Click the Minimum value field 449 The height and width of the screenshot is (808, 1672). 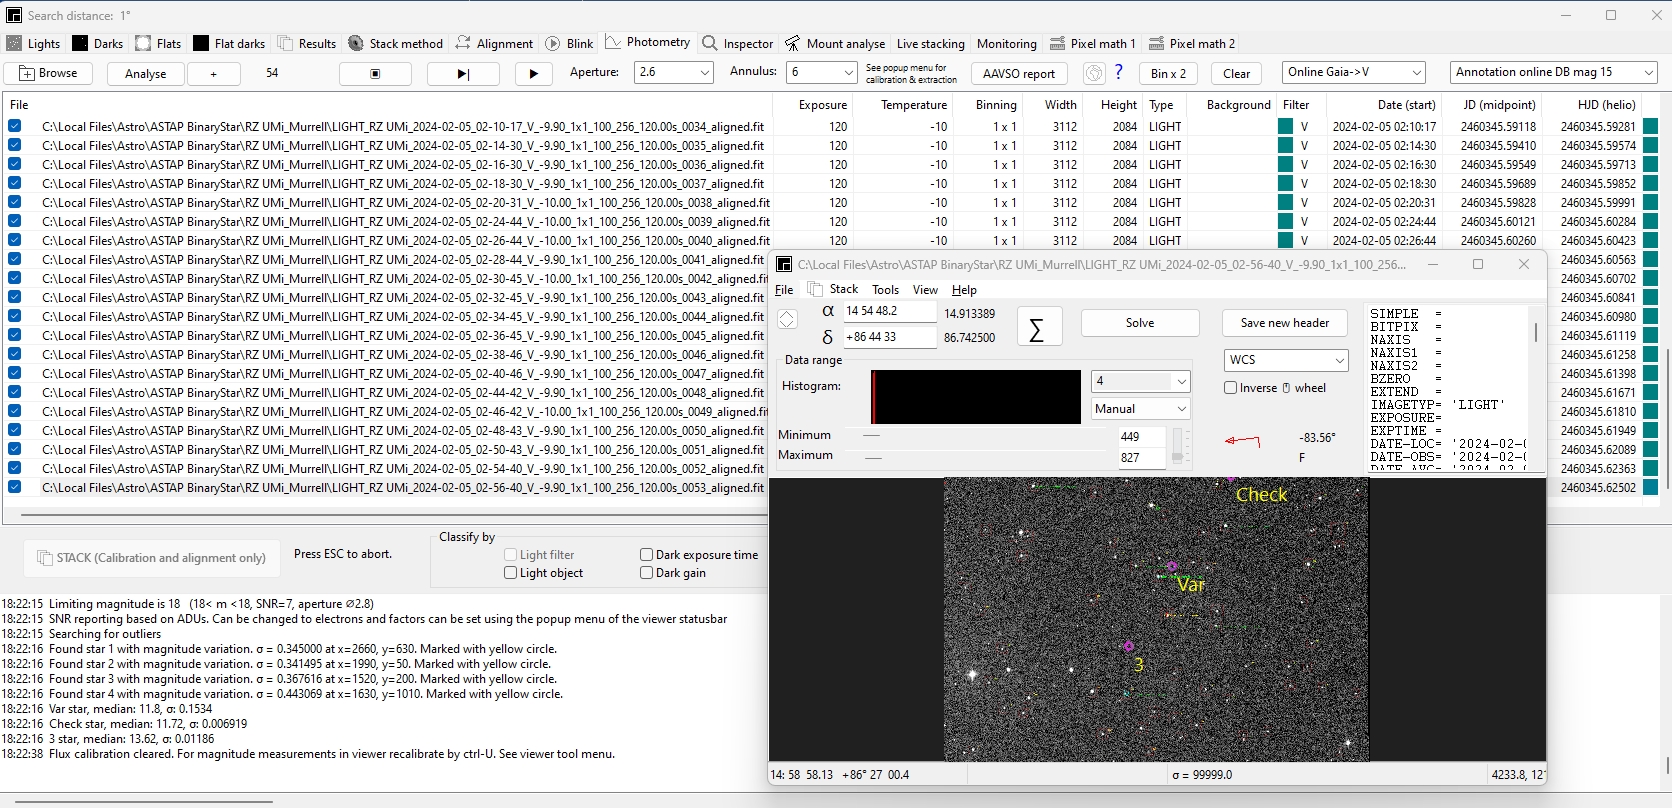click(x=1142, y=437)
